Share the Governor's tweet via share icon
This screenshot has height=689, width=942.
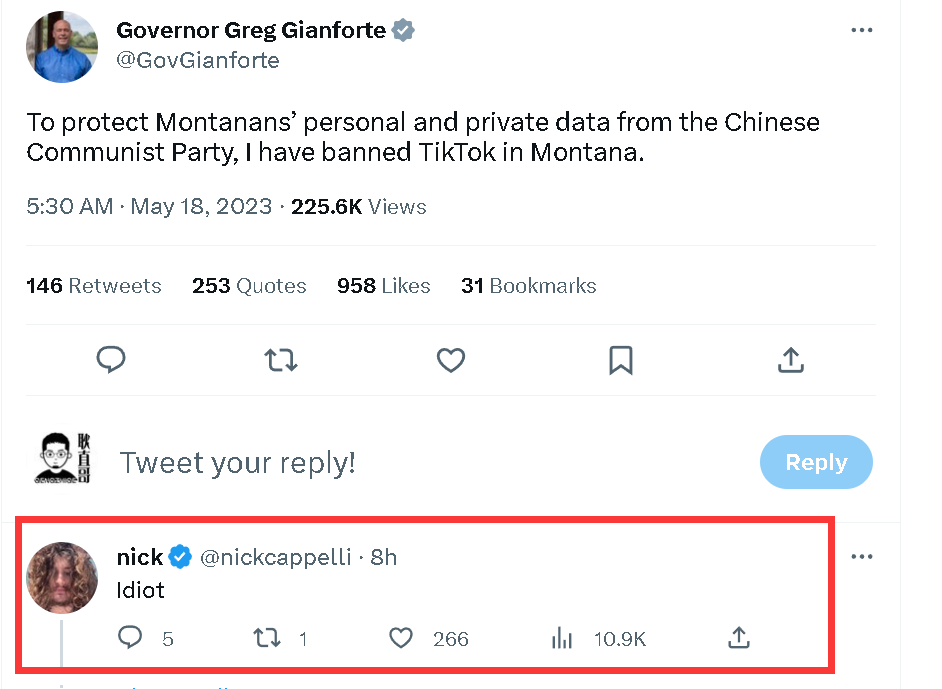[791, 360]
